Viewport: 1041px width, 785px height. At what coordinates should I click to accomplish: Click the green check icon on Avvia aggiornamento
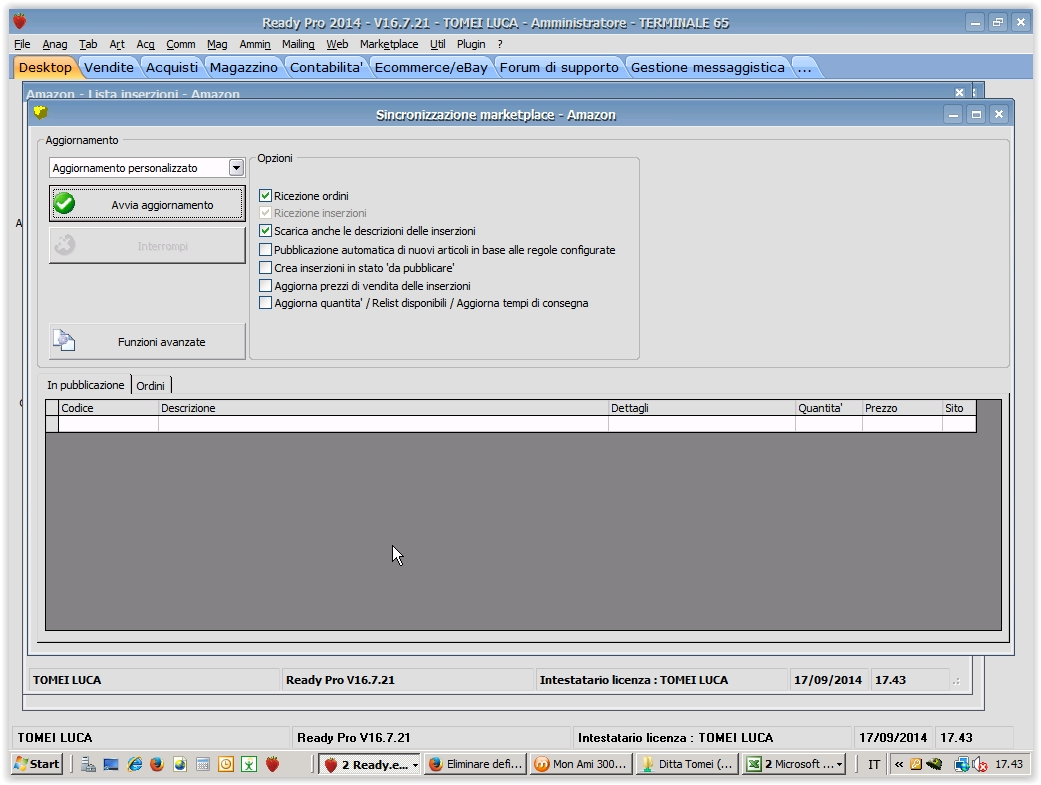pyautogui.click(x=64, y=204)
